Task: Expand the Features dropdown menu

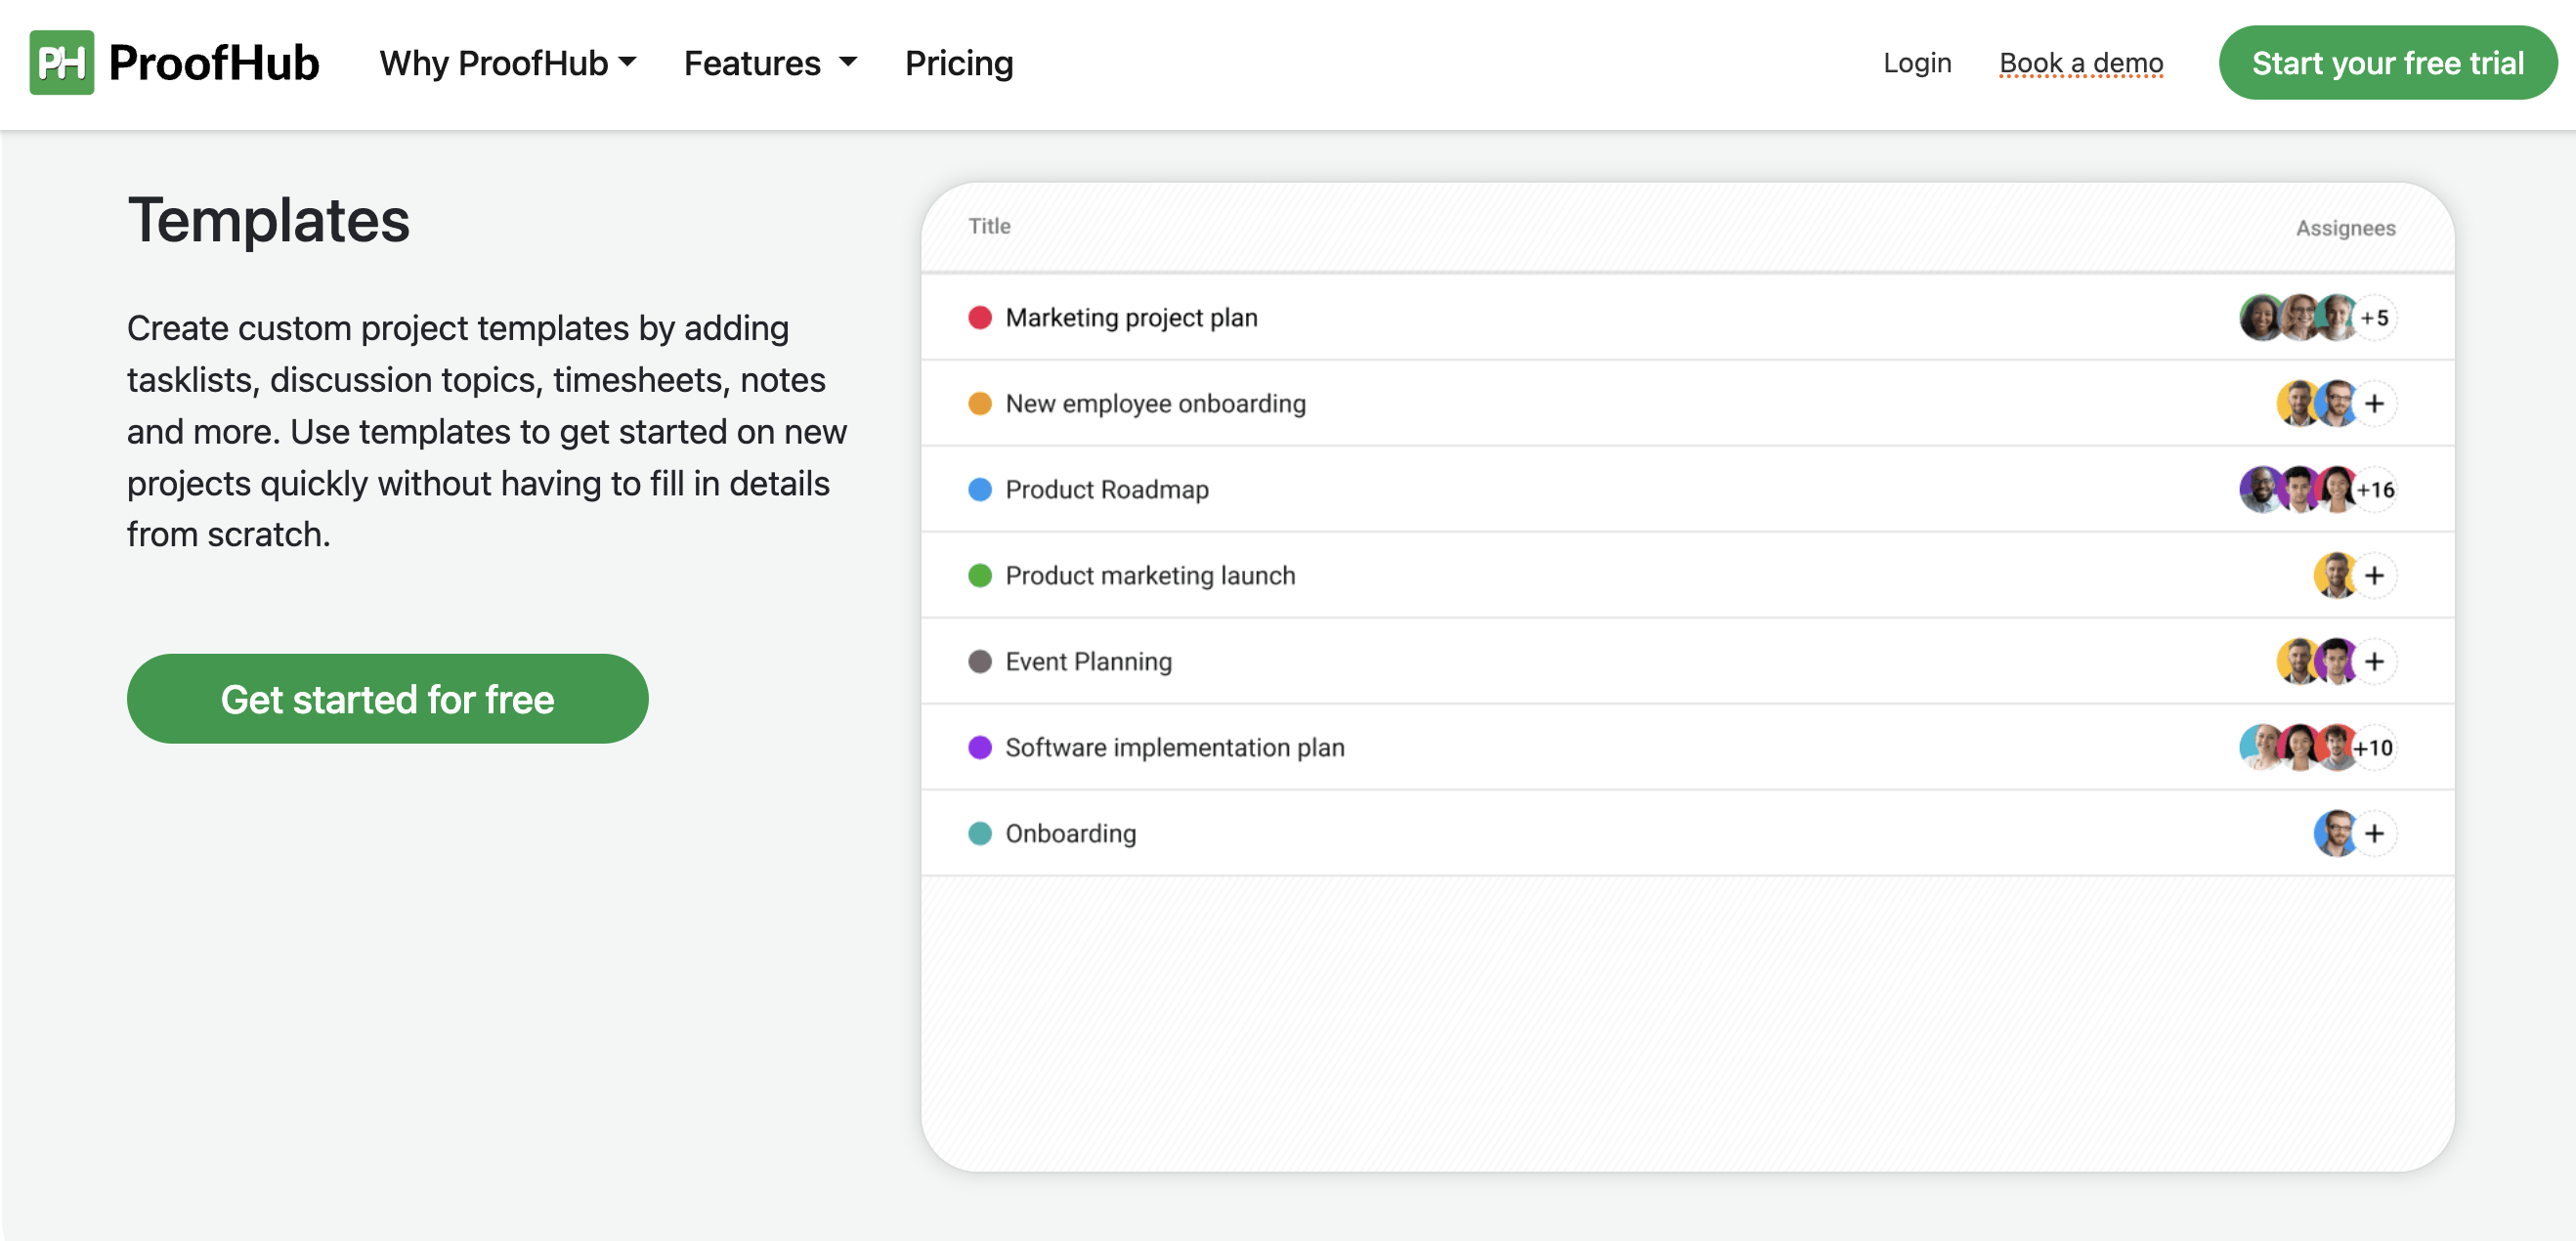Action: tap(770, 63)
